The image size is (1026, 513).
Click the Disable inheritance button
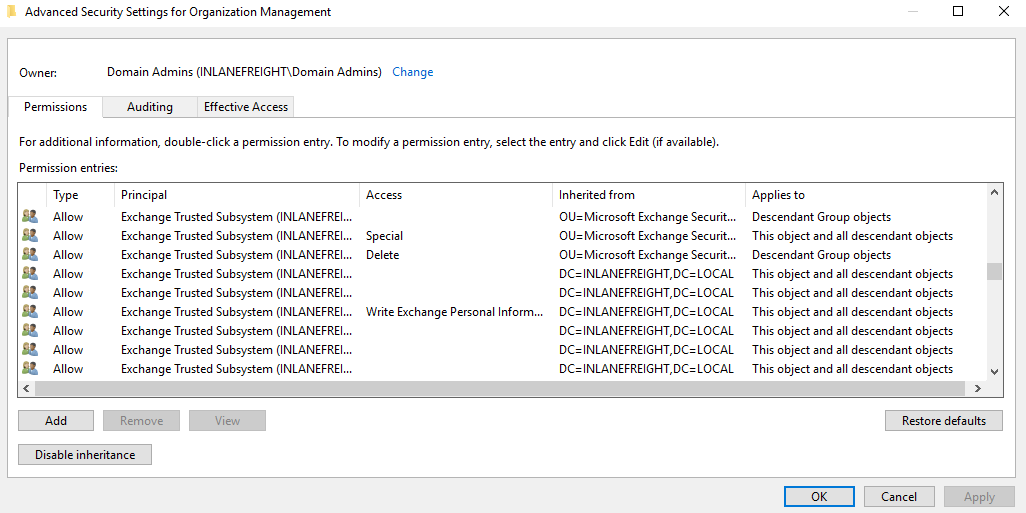tap(84, 455)
